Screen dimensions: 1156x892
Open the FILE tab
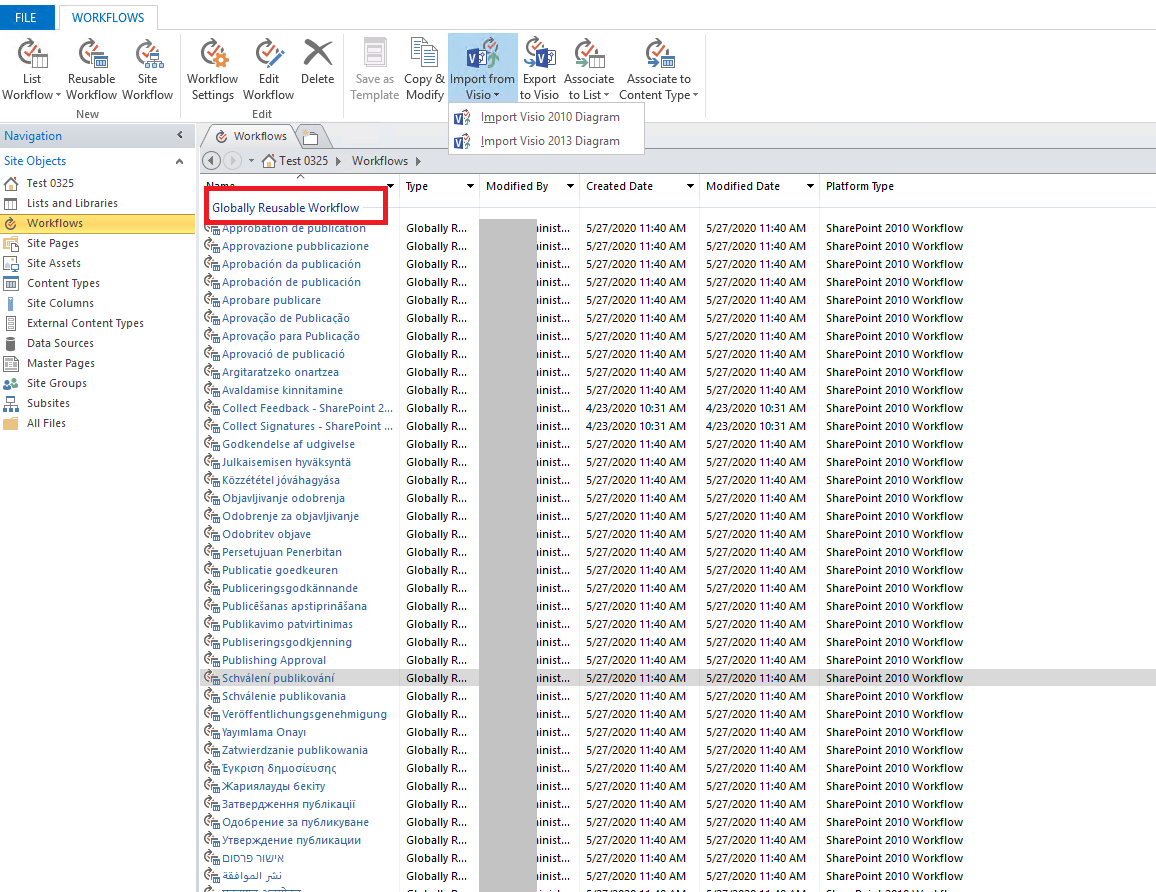tap(26, 17)
